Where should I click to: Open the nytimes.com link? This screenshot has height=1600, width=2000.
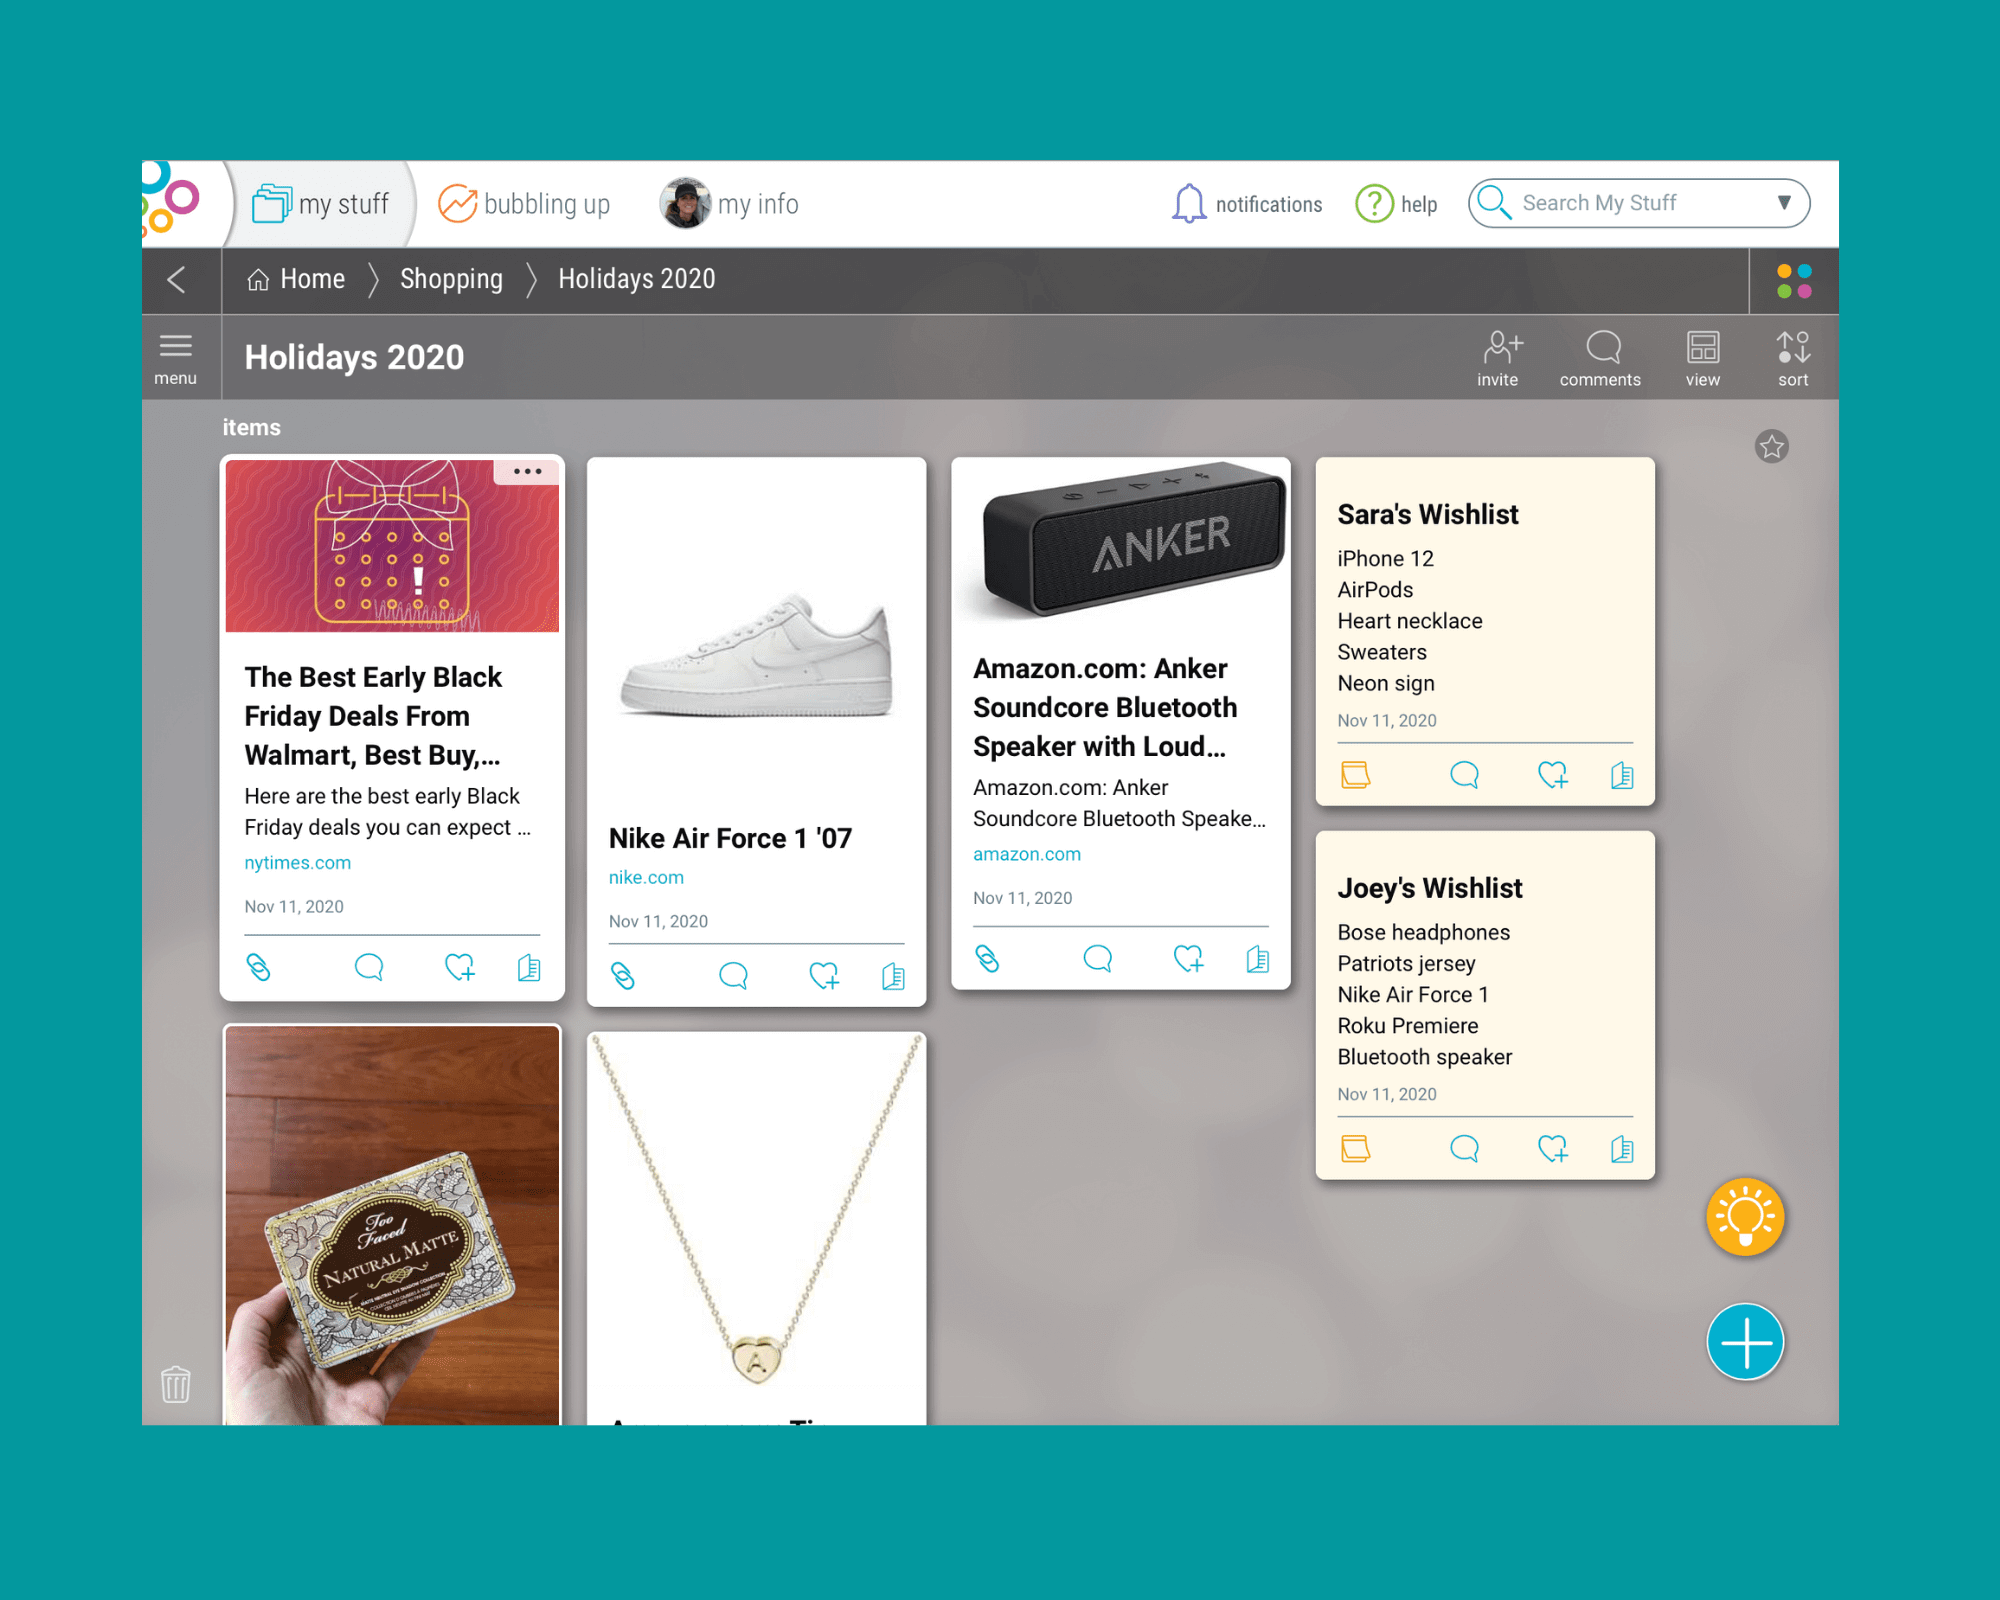pos(297,863)
